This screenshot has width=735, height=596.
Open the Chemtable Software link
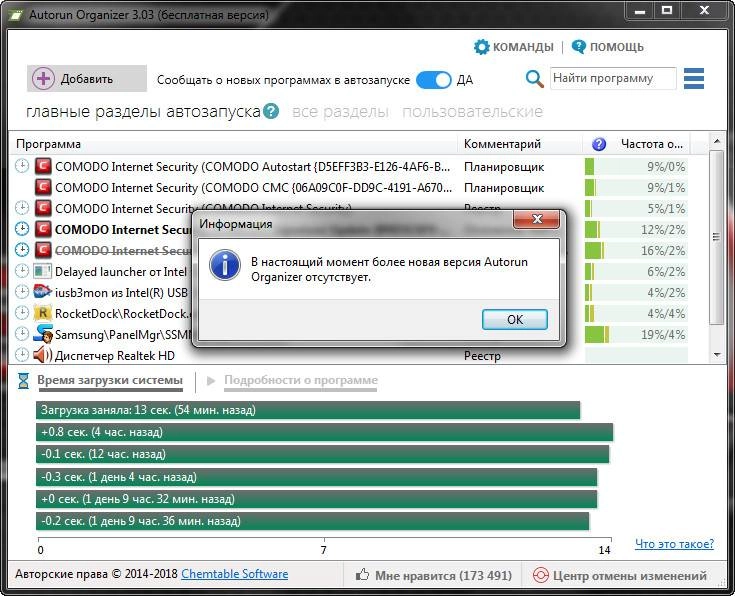tap(234, 574)
